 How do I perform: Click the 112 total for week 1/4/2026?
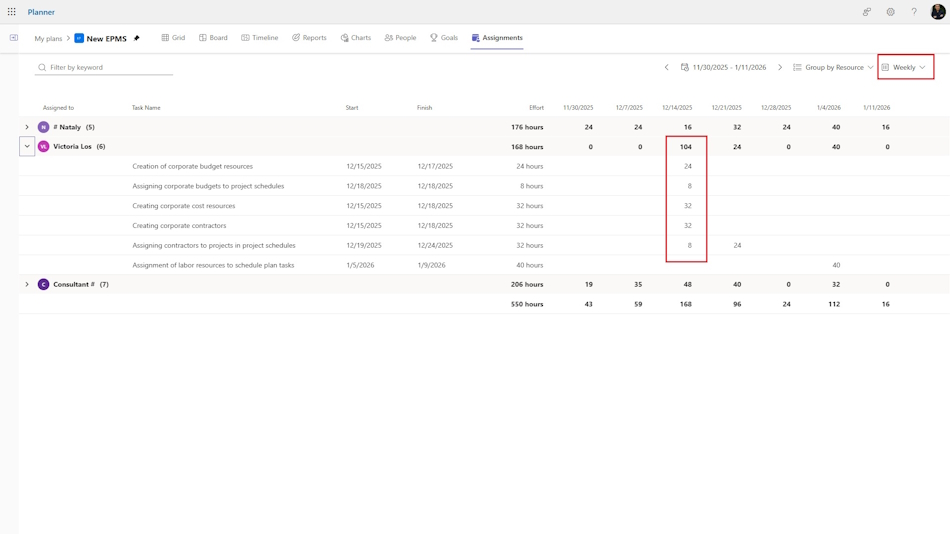tap(834, 304)
